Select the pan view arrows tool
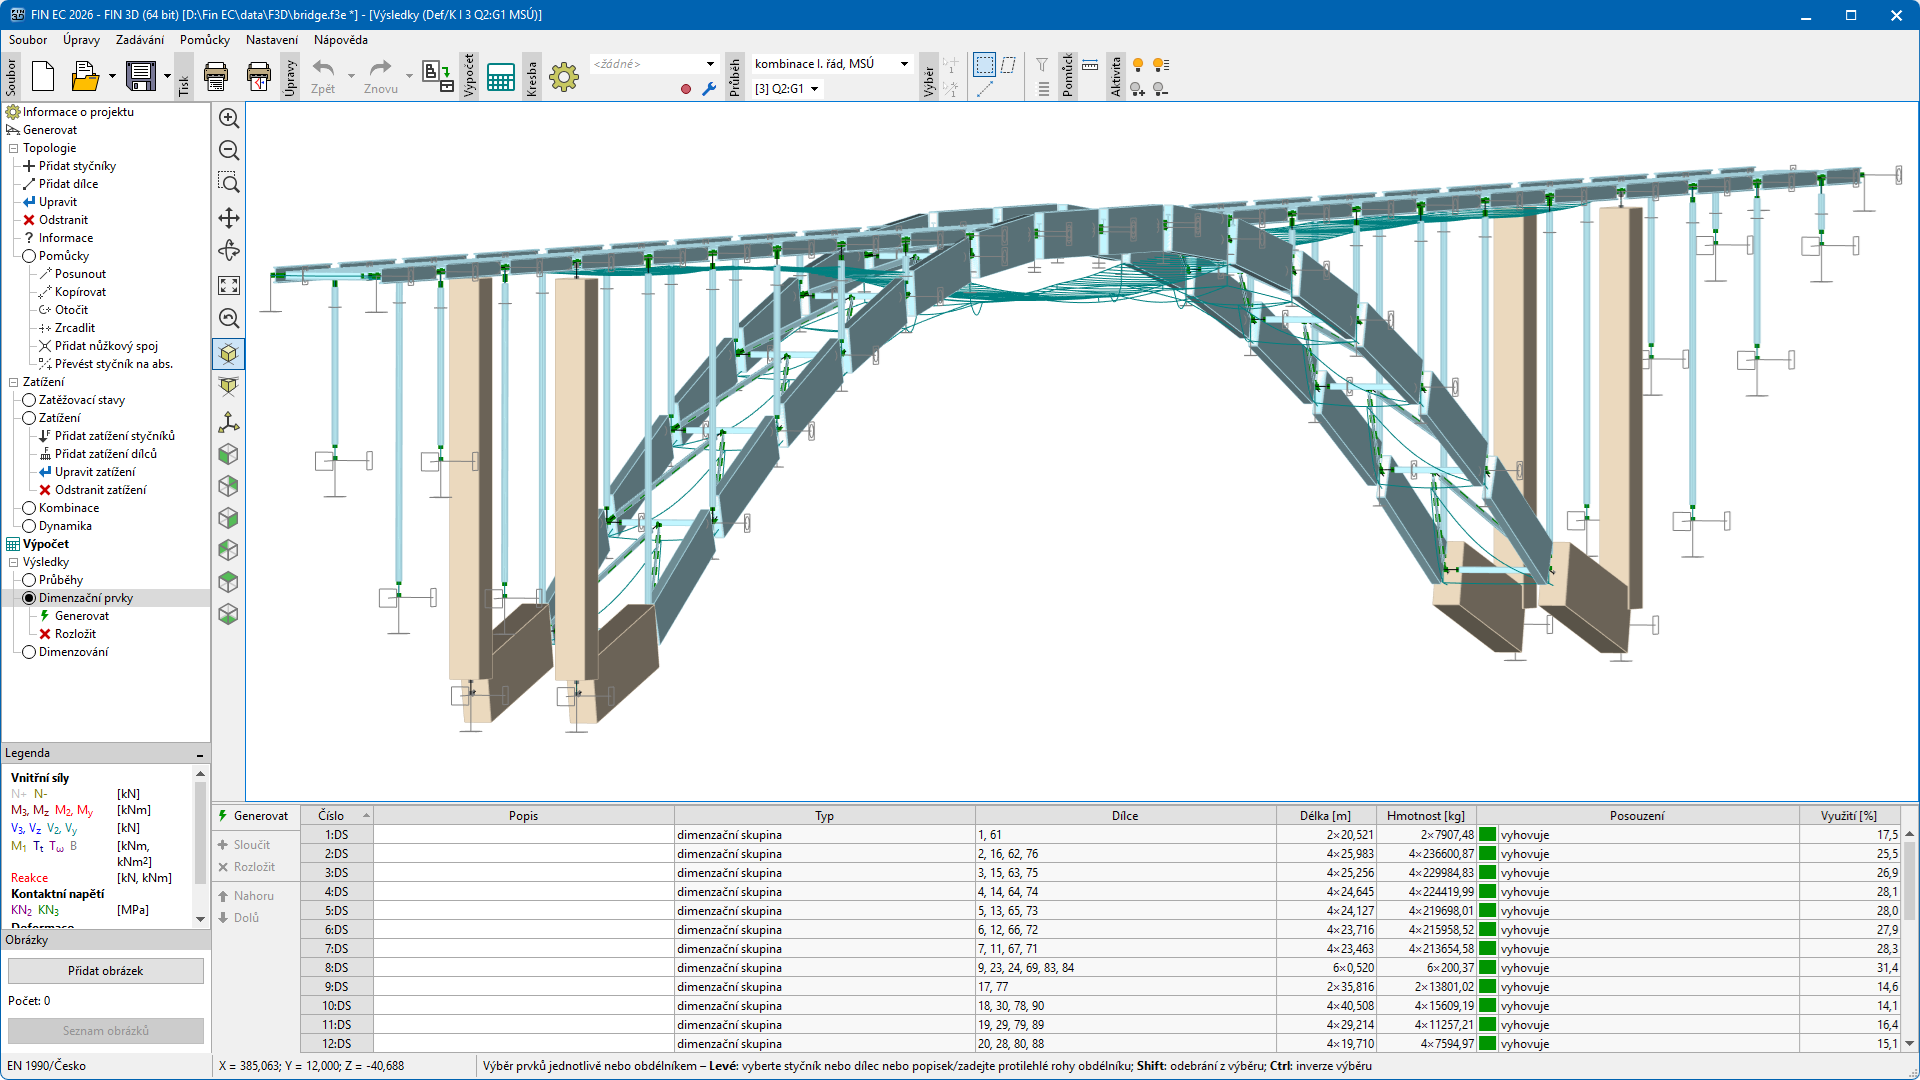This screenshot has width=1920, height=1080. pyautogui.click(x=229, y=218)
